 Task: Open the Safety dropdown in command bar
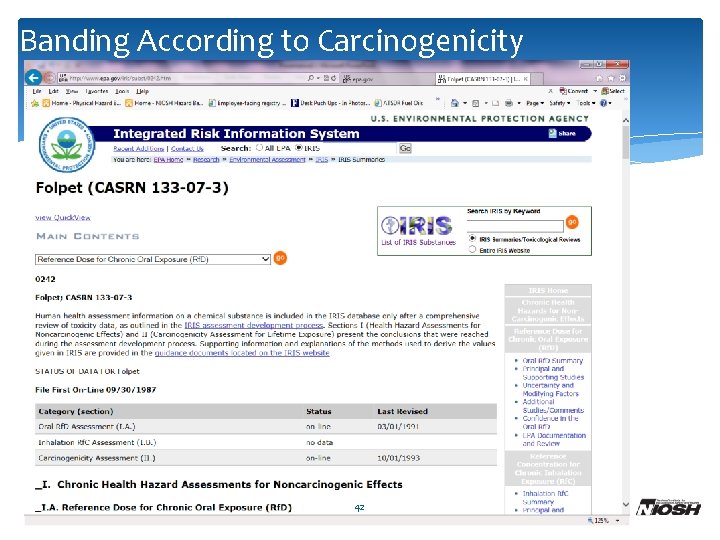coord(560,103)
